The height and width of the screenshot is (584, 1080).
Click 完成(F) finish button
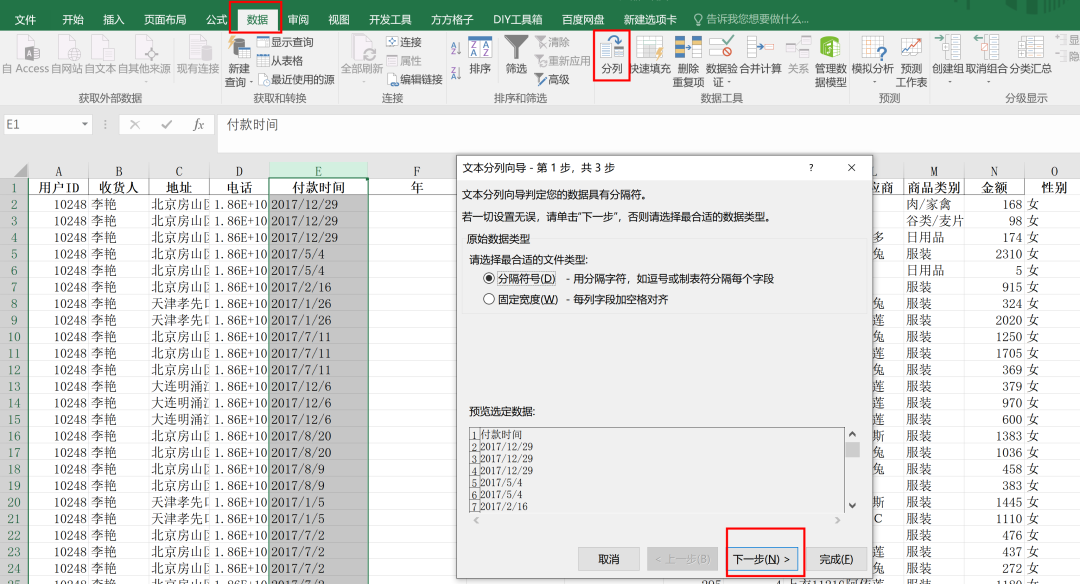click(836, 559)
